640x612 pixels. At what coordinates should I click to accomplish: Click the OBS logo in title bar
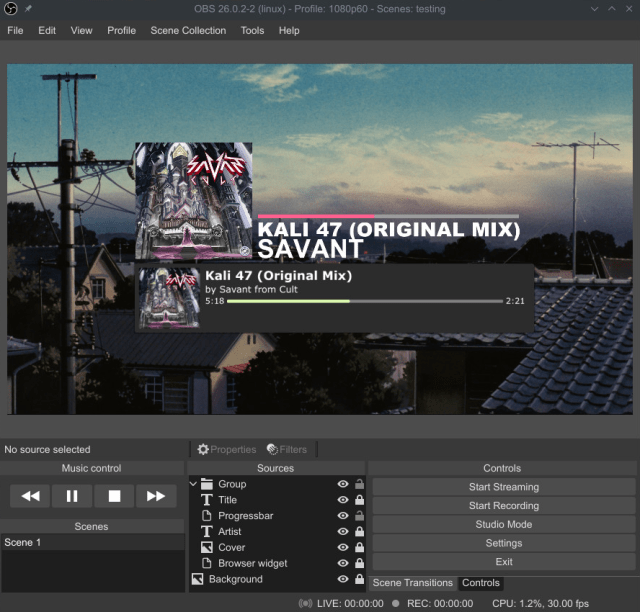pos(11,9)
